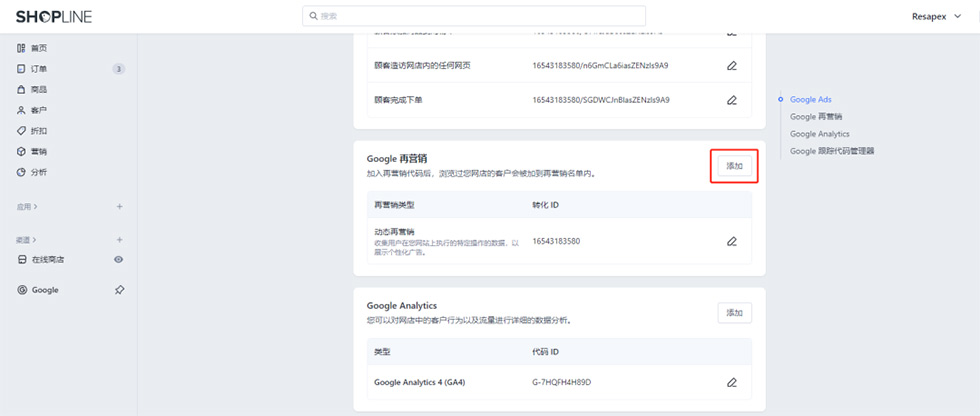Preview online store with eye icon
The width and height of the screenshot is (980, 416).
click(119, 260)
